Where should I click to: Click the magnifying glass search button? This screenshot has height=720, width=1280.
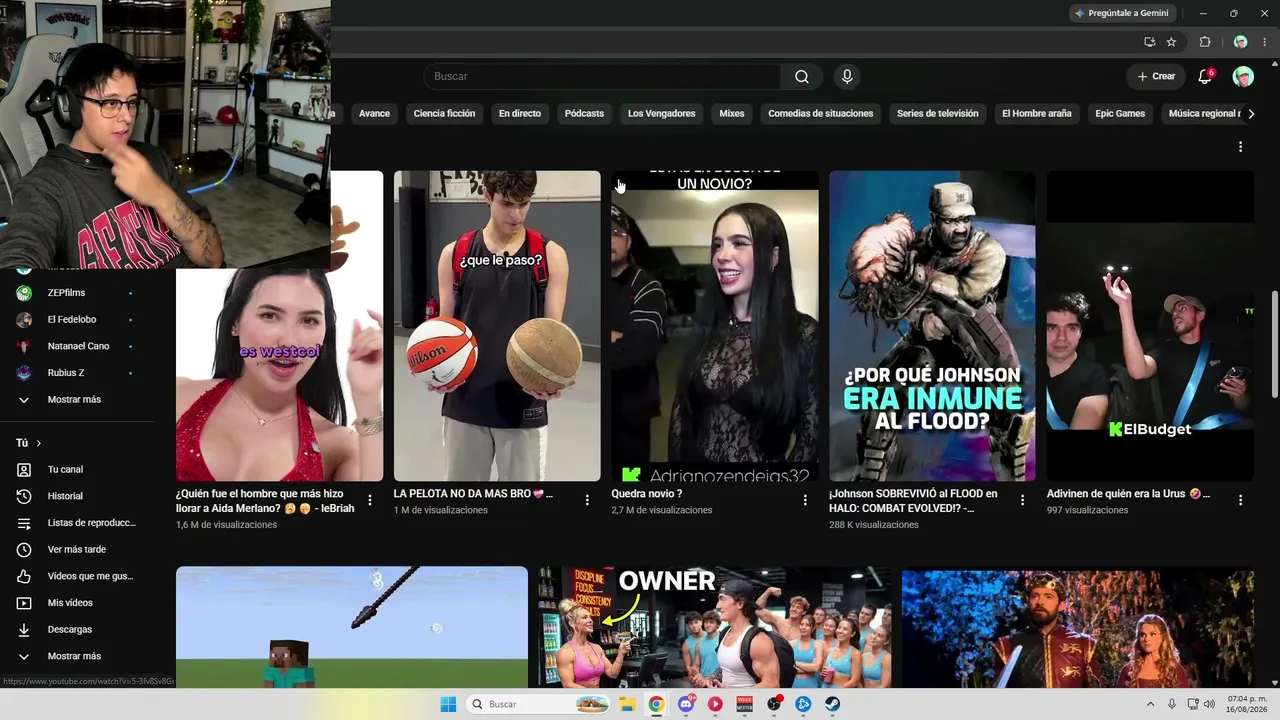coord(802,77)
